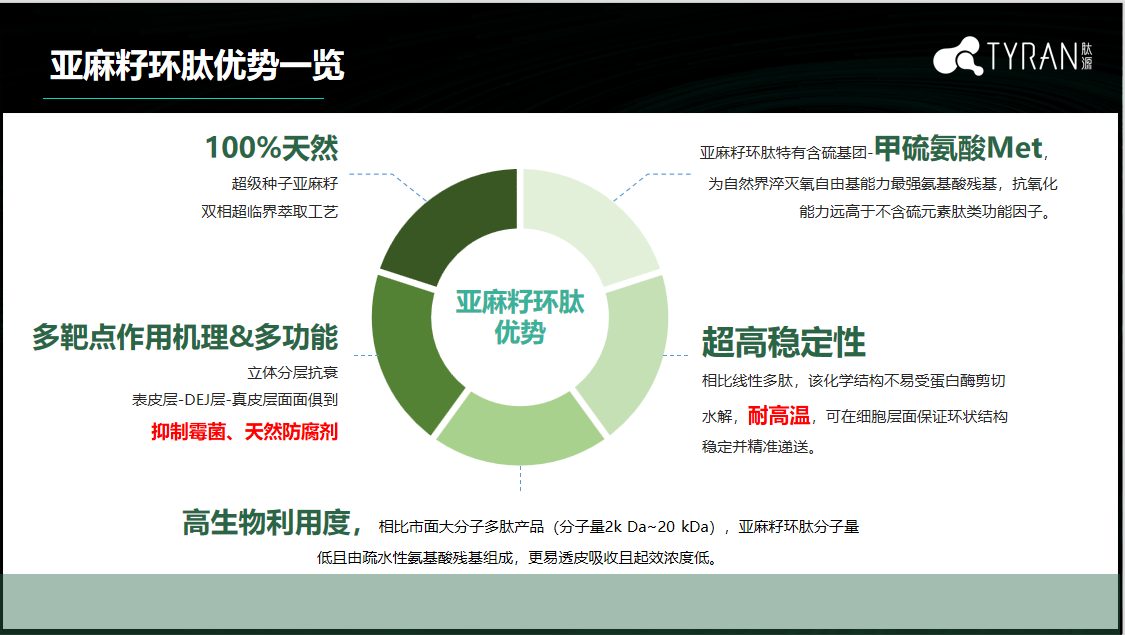Click the heading 100%天然
The width and height of the screenshot is (1125, 635).
click(271, 148)
